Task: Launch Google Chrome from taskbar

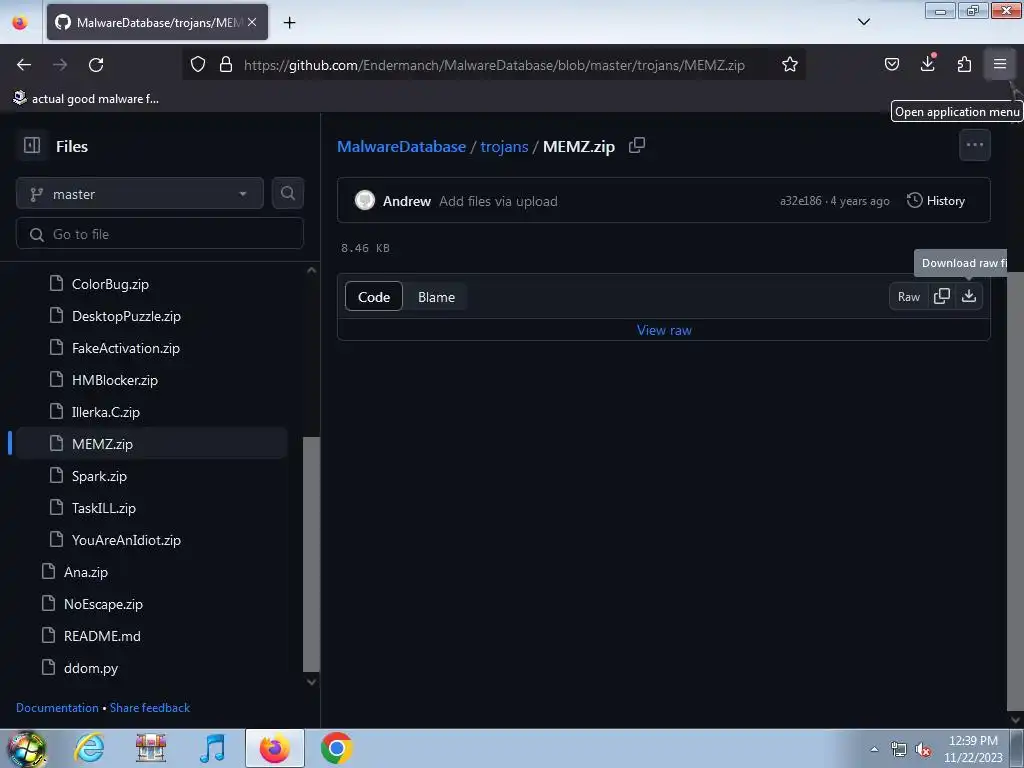Action: tap(336, 748)
